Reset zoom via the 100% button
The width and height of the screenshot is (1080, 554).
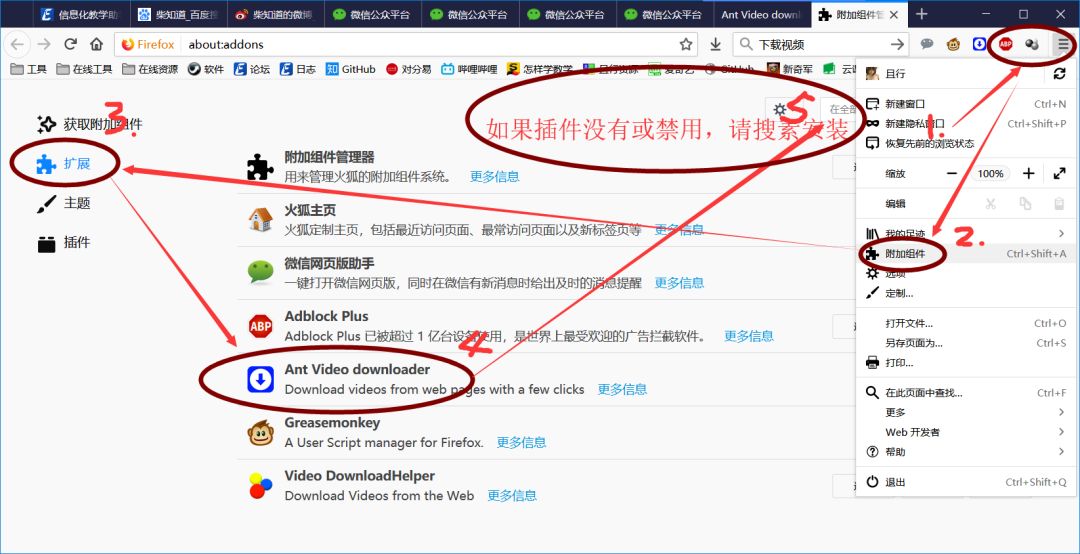(990, 174)
